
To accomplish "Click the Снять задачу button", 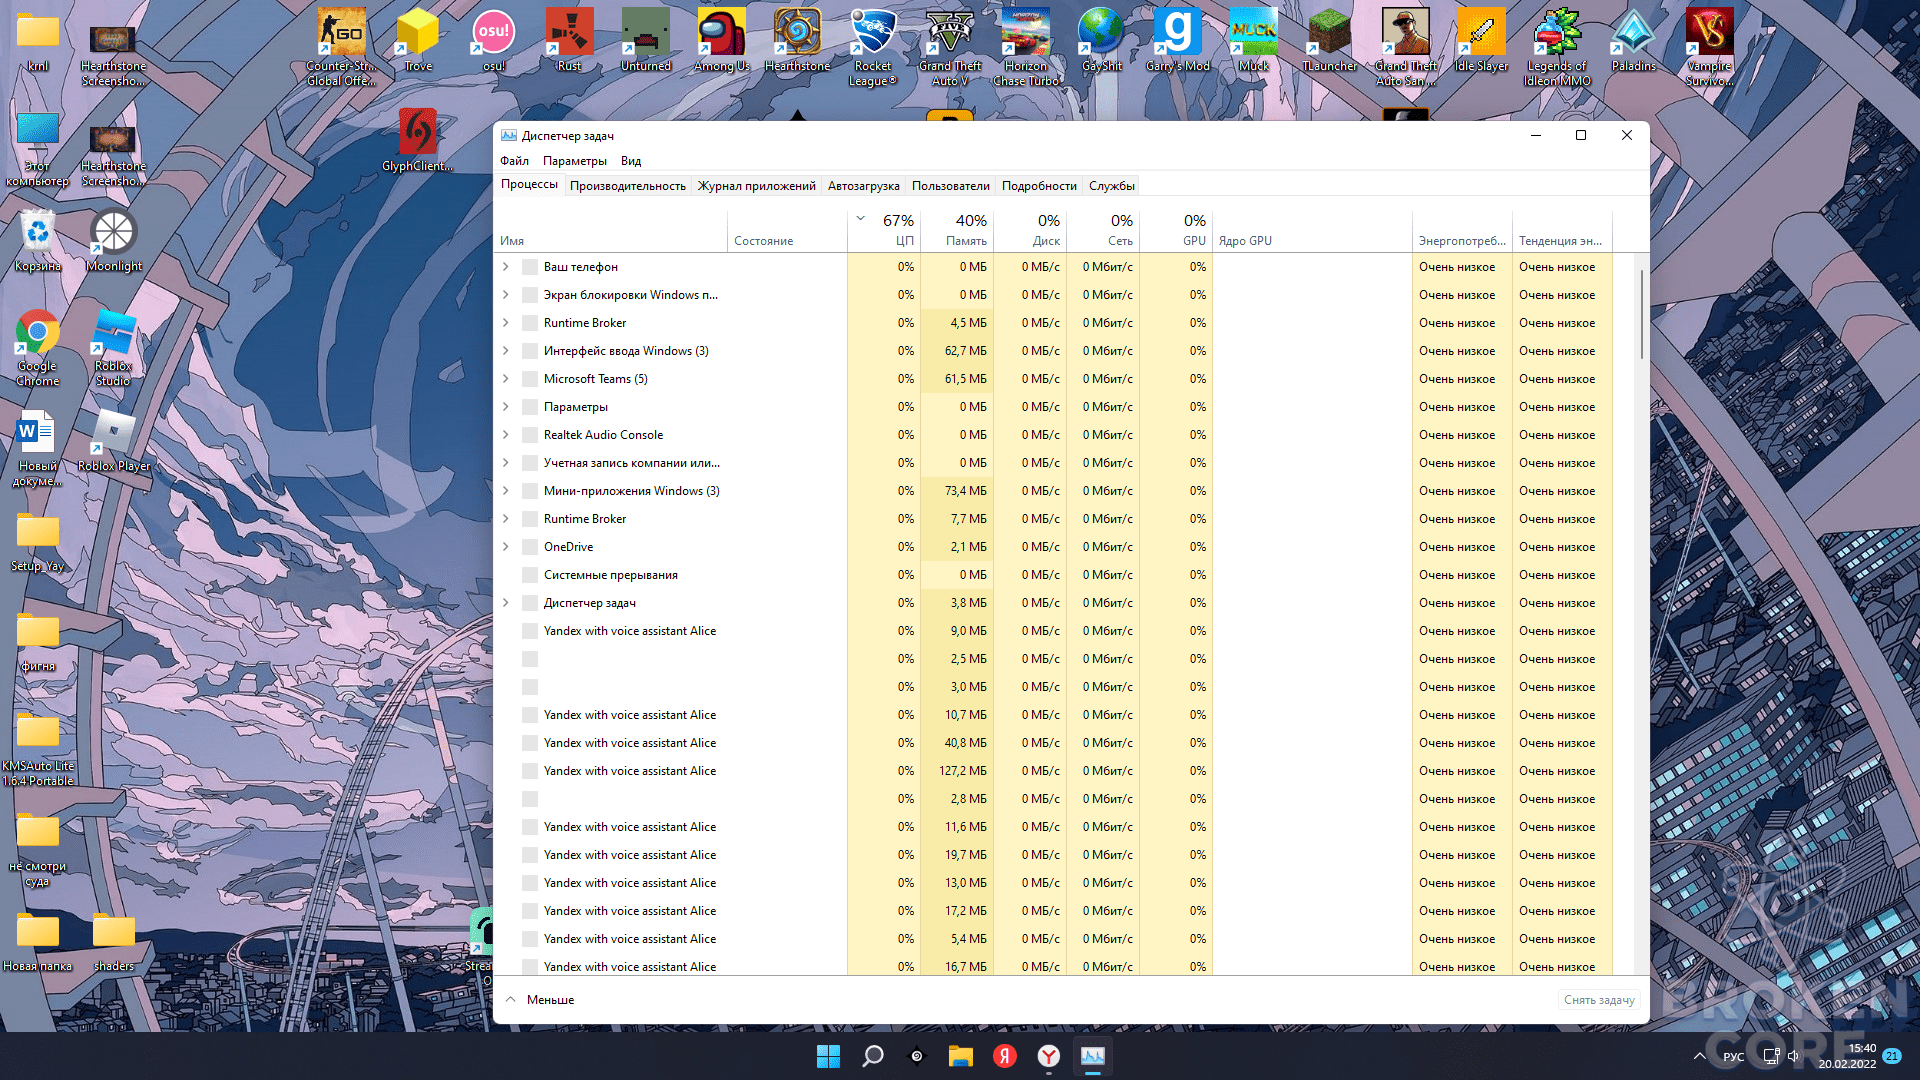I will [1599, 1000].
